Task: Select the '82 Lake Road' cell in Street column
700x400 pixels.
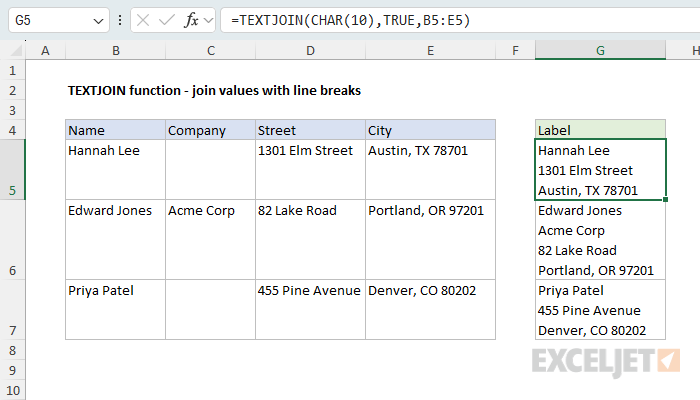Action: (x=310, y=240)
